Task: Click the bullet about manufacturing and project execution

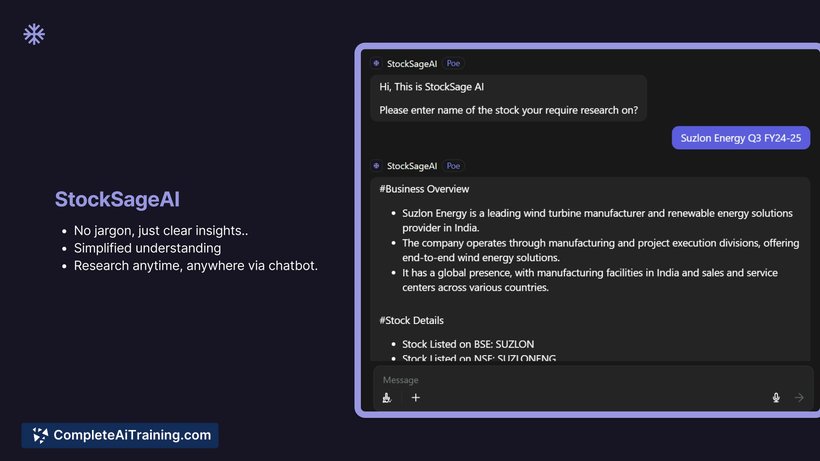Action: [x=600, y=250]
